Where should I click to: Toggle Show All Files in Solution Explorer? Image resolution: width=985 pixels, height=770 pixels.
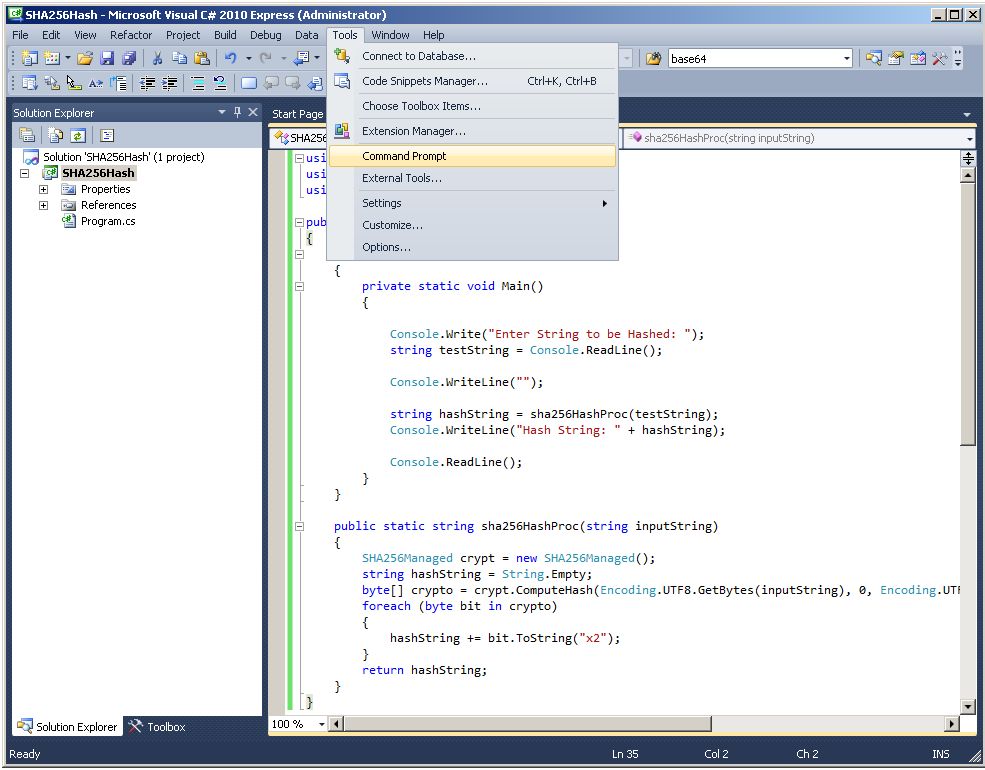pyautogui.click(x=54, y=136)
